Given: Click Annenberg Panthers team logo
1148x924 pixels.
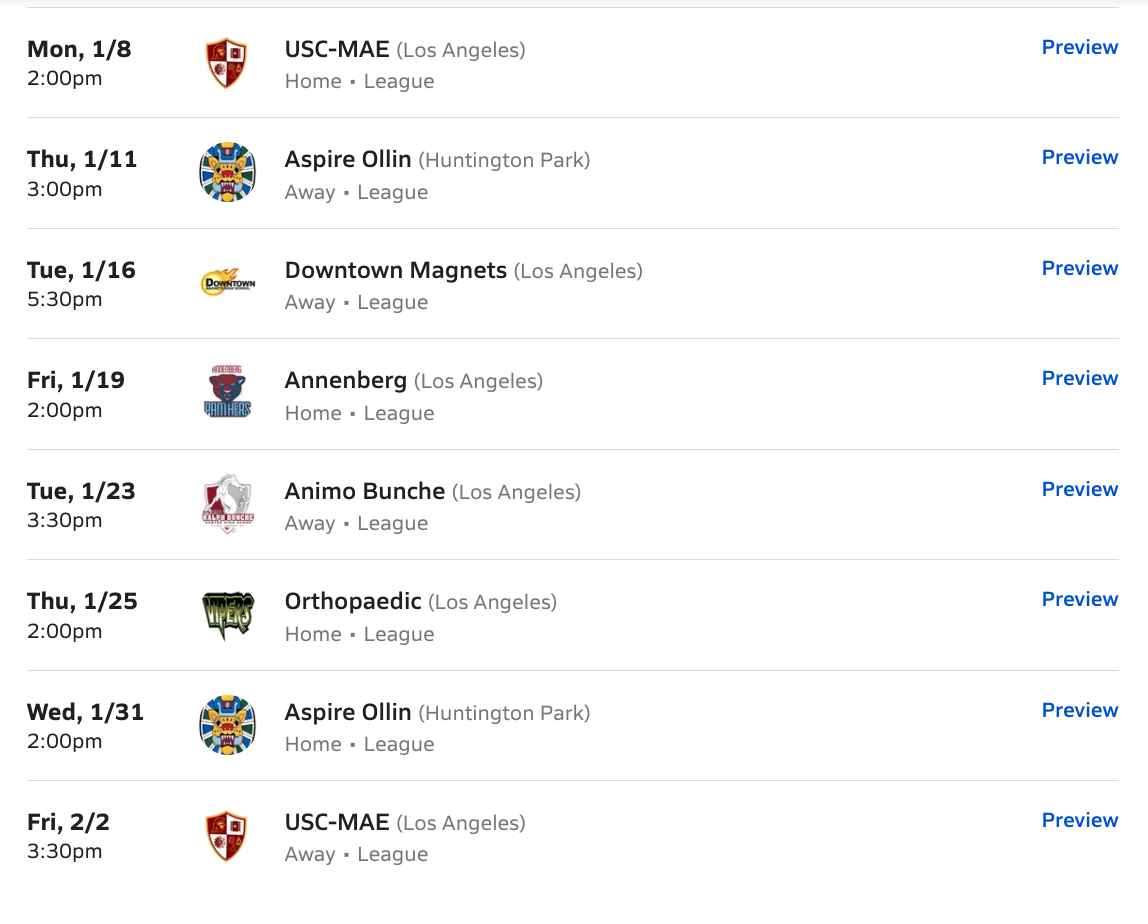Looking at the screenshot, I should [x=227, y=394].
